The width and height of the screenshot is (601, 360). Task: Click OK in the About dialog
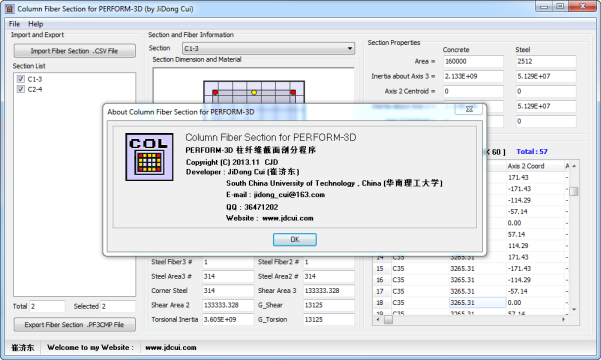[294, 240]
